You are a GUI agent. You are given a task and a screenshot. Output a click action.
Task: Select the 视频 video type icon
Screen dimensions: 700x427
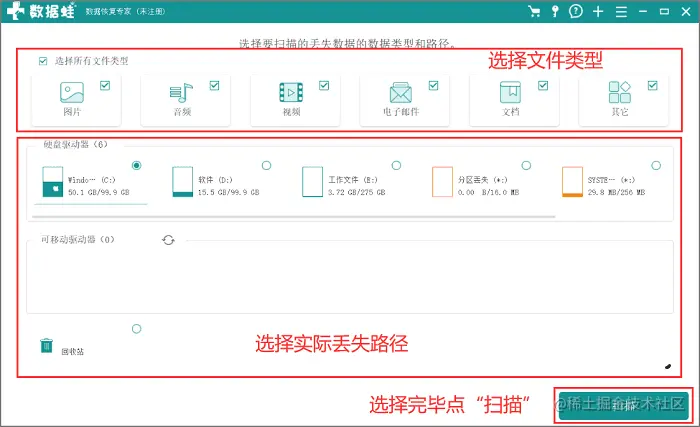291,92
